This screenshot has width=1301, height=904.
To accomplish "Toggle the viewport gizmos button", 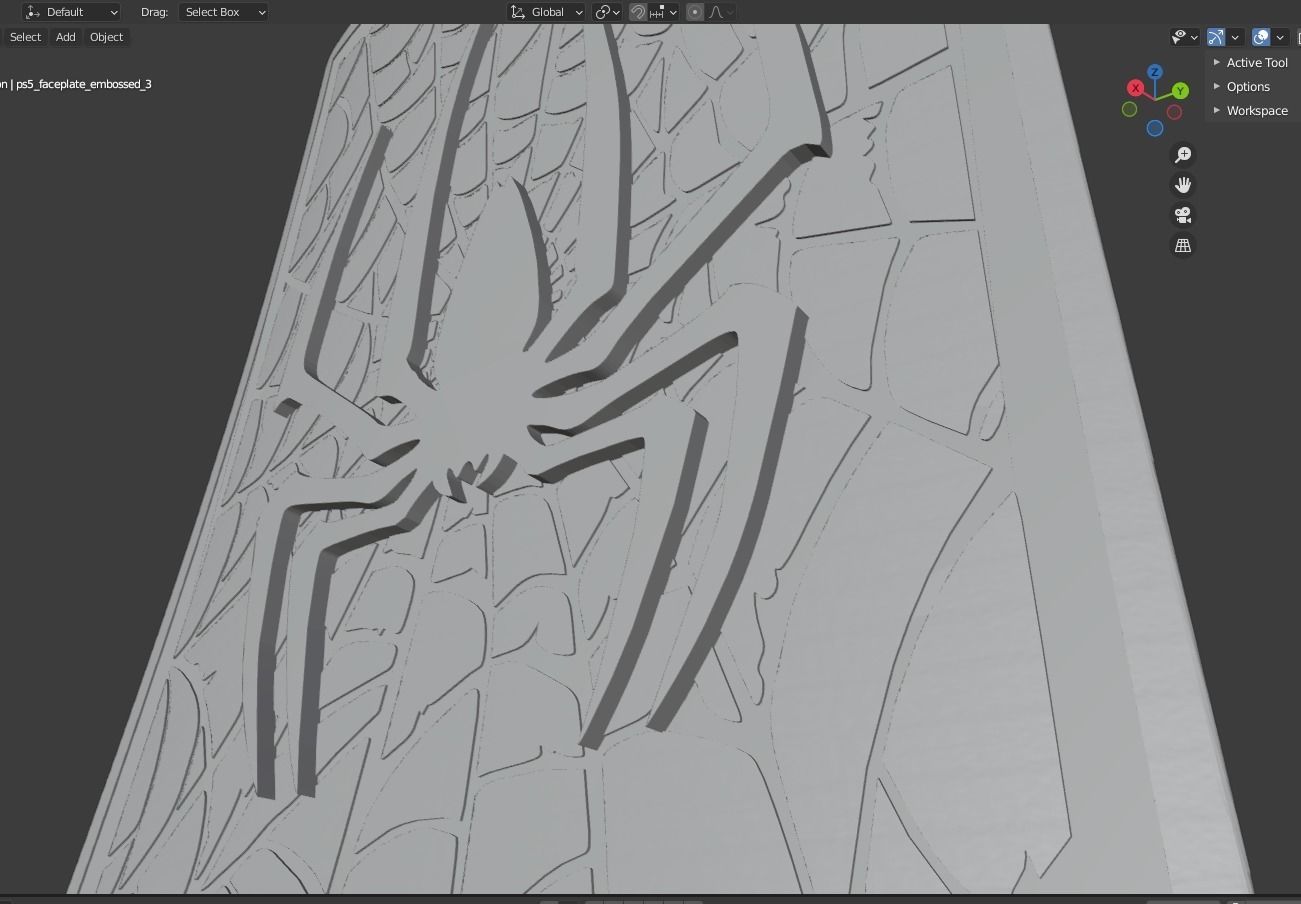I will [1216, 37].
